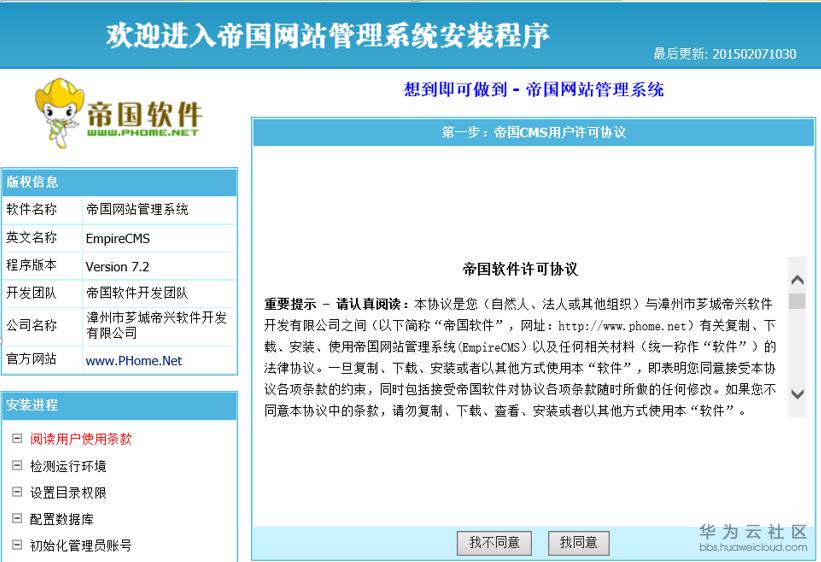
Task: Click the license scroll up arrow
Action: 797,280
